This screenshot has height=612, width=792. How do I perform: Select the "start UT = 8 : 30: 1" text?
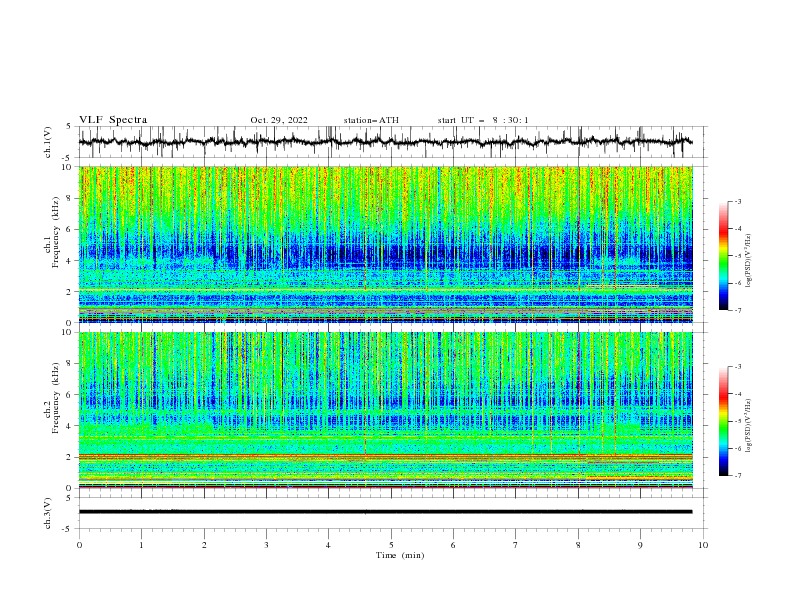tap(483, 120)
